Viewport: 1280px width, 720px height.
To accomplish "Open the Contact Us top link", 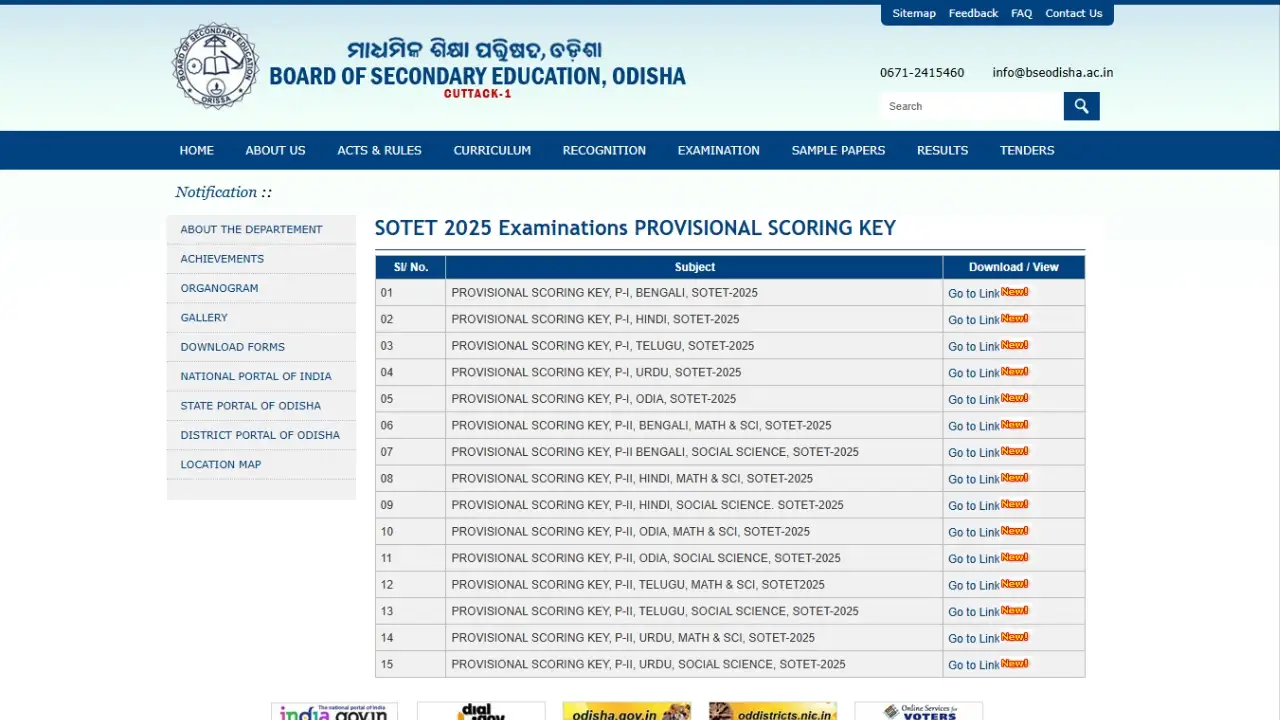I will click(x=1073, y=13).
